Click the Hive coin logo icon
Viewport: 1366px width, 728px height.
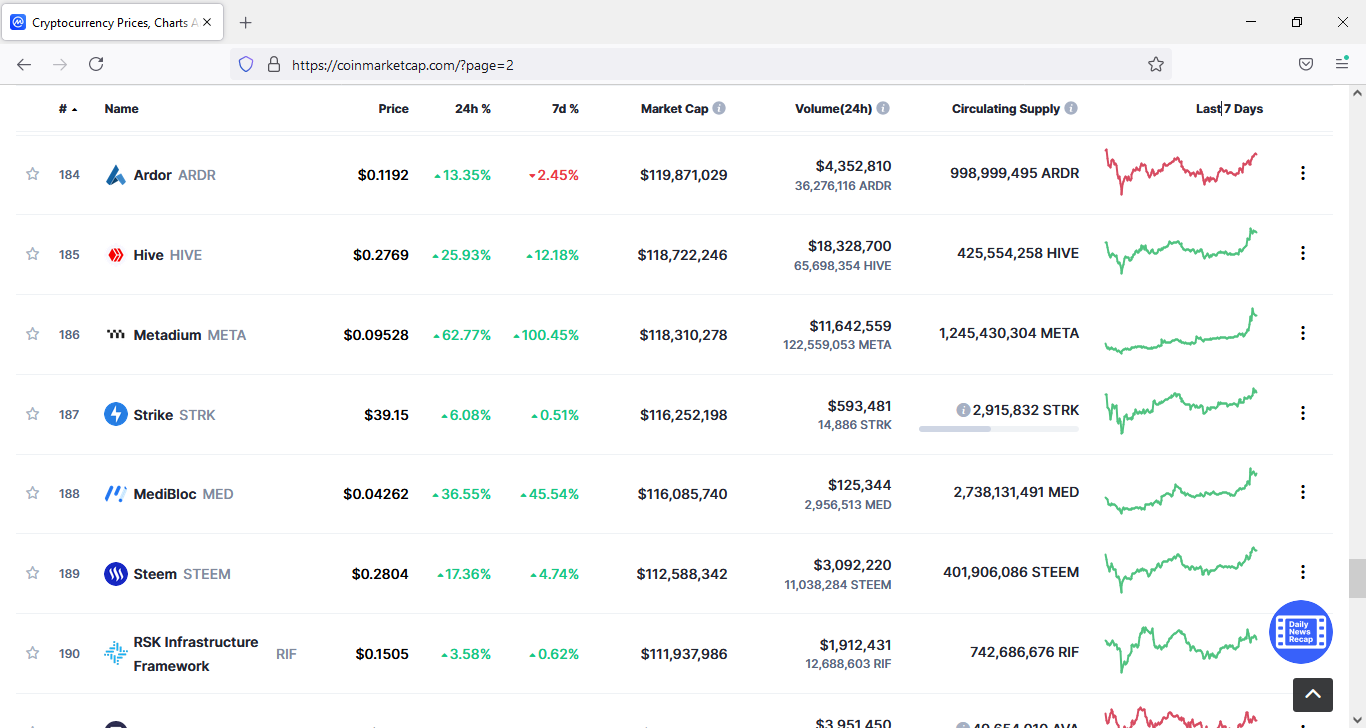click(x=116, y=255)
